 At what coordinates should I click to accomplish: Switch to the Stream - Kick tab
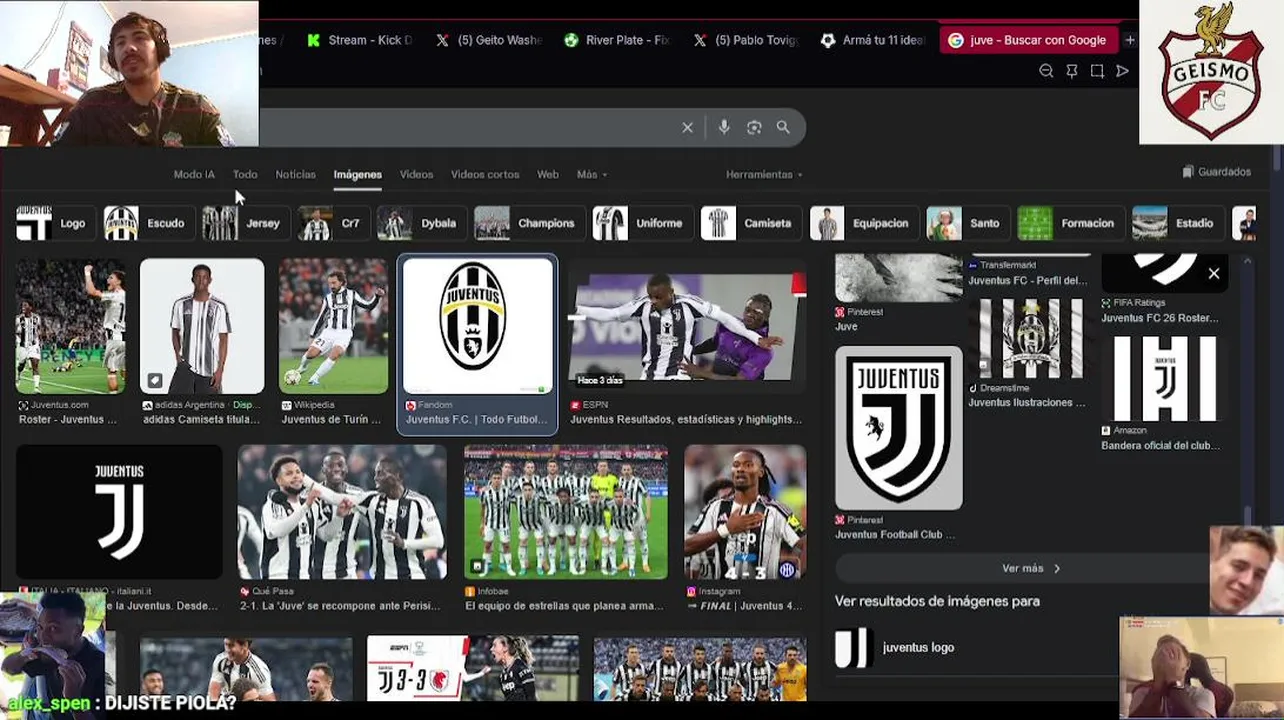point(360,40)
